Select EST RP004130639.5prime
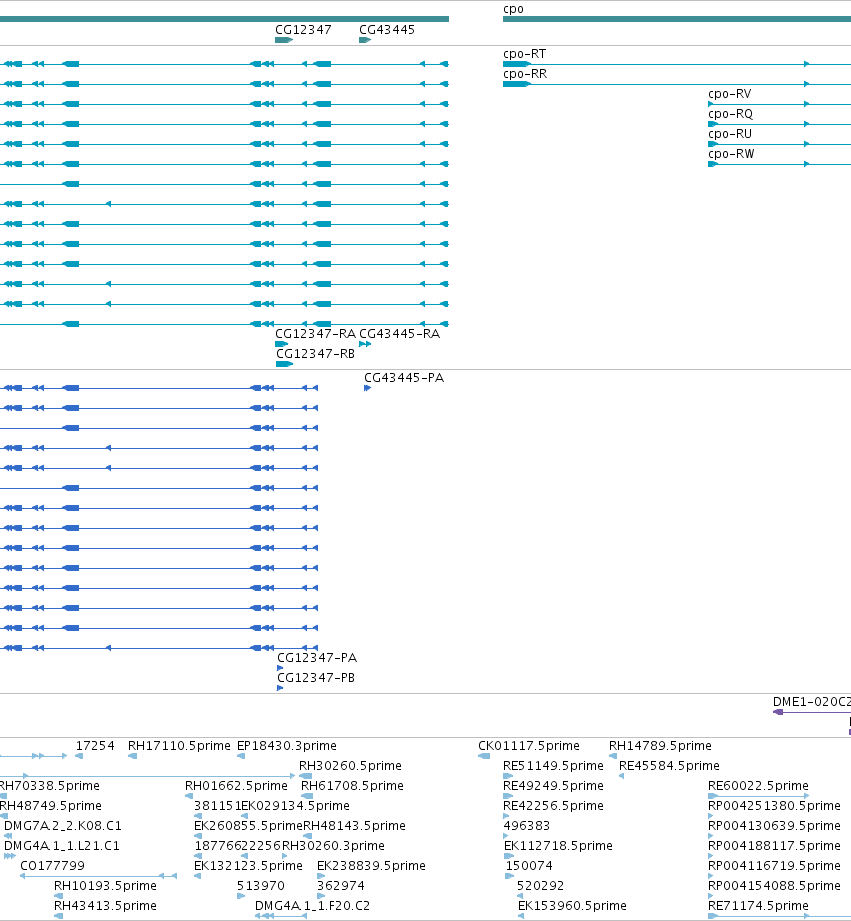The height and width of the screenshot is (921, 851). pos(774,826)
